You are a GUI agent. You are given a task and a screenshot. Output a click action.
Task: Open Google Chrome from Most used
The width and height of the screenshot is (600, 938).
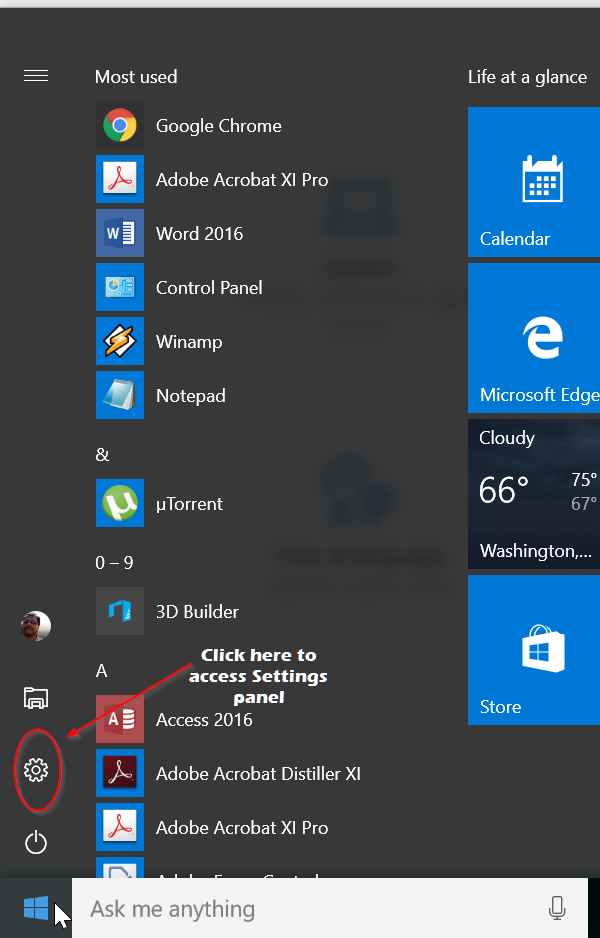(120, 125)
